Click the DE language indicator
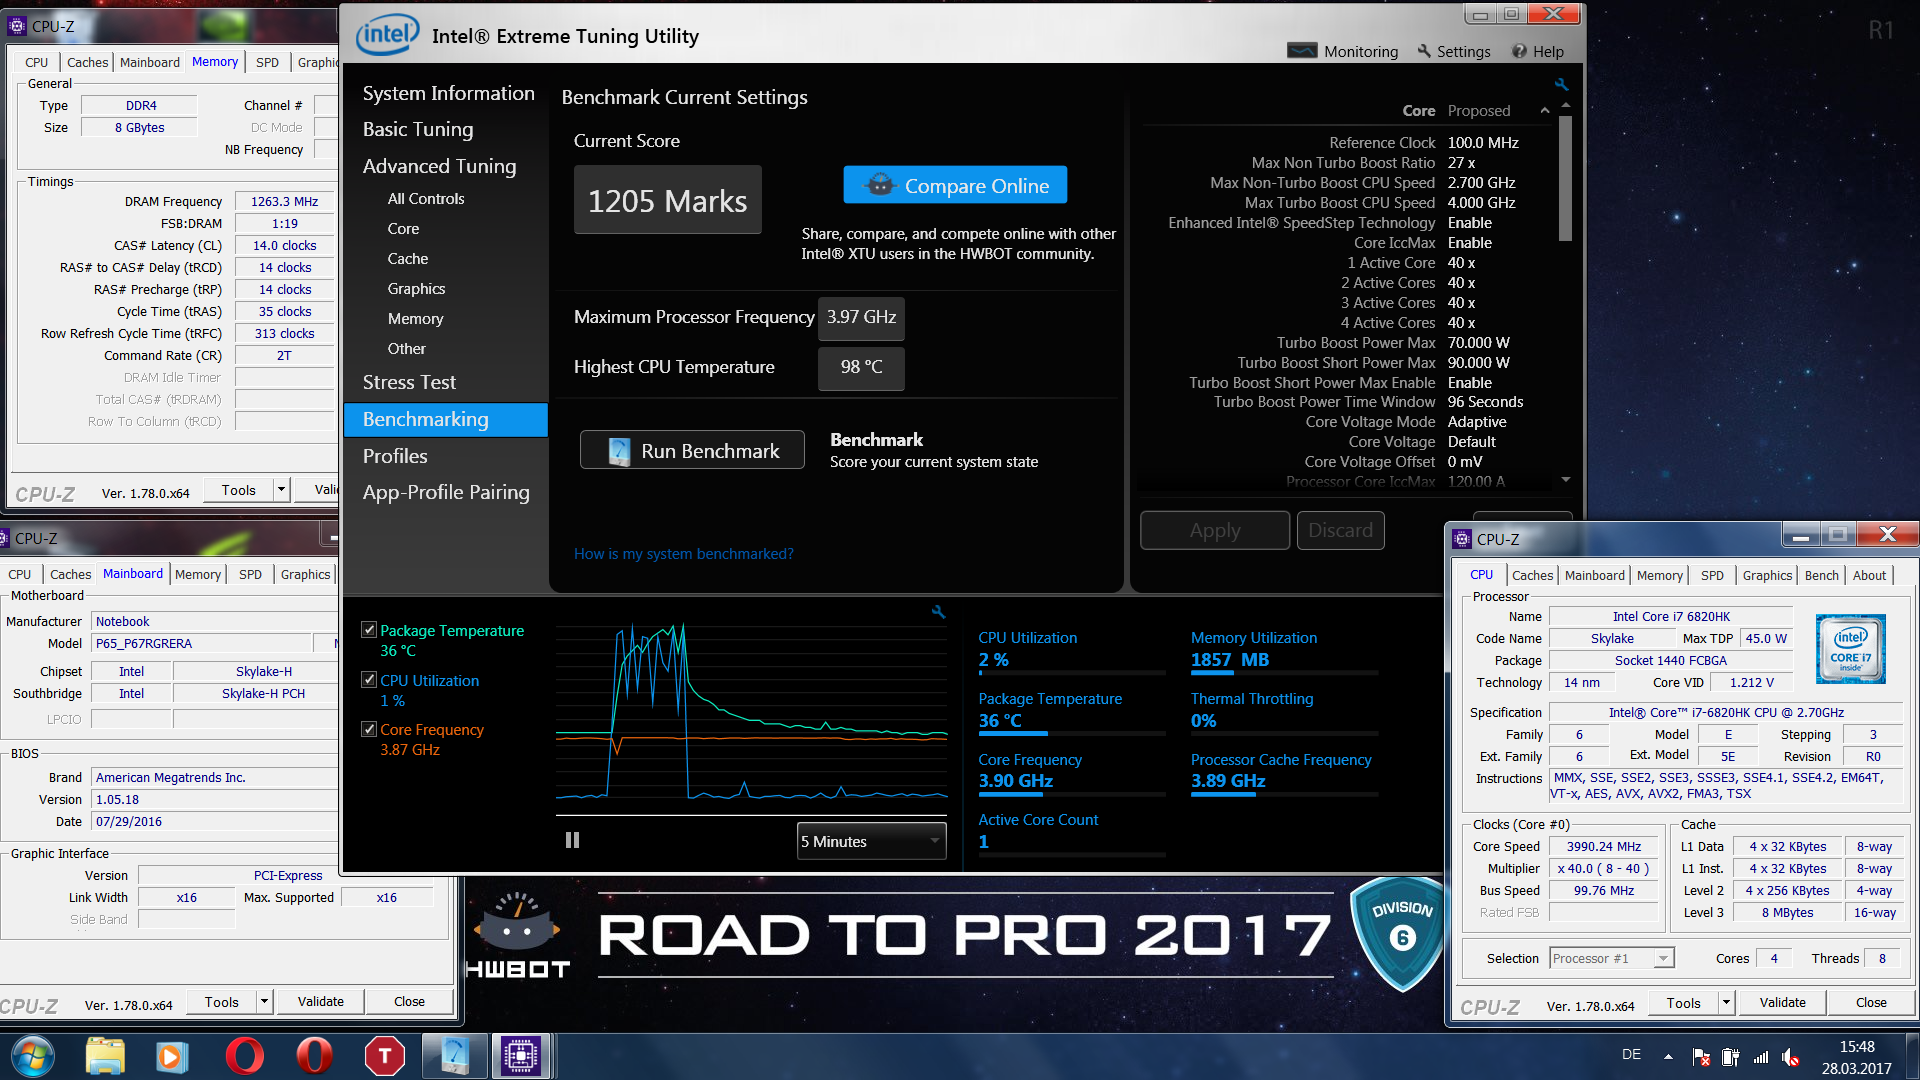The image size is (1920, 1080). 1631,1055
